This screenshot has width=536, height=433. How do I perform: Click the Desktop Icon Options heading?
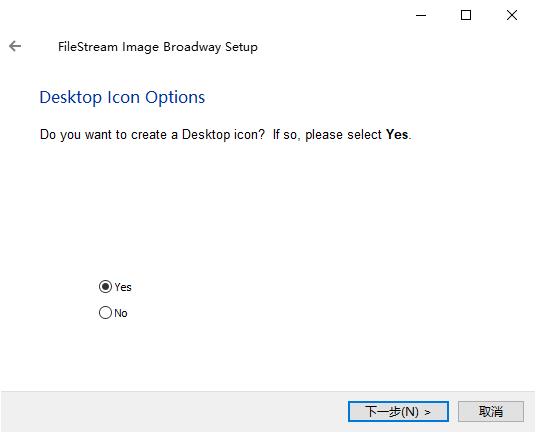122,97
